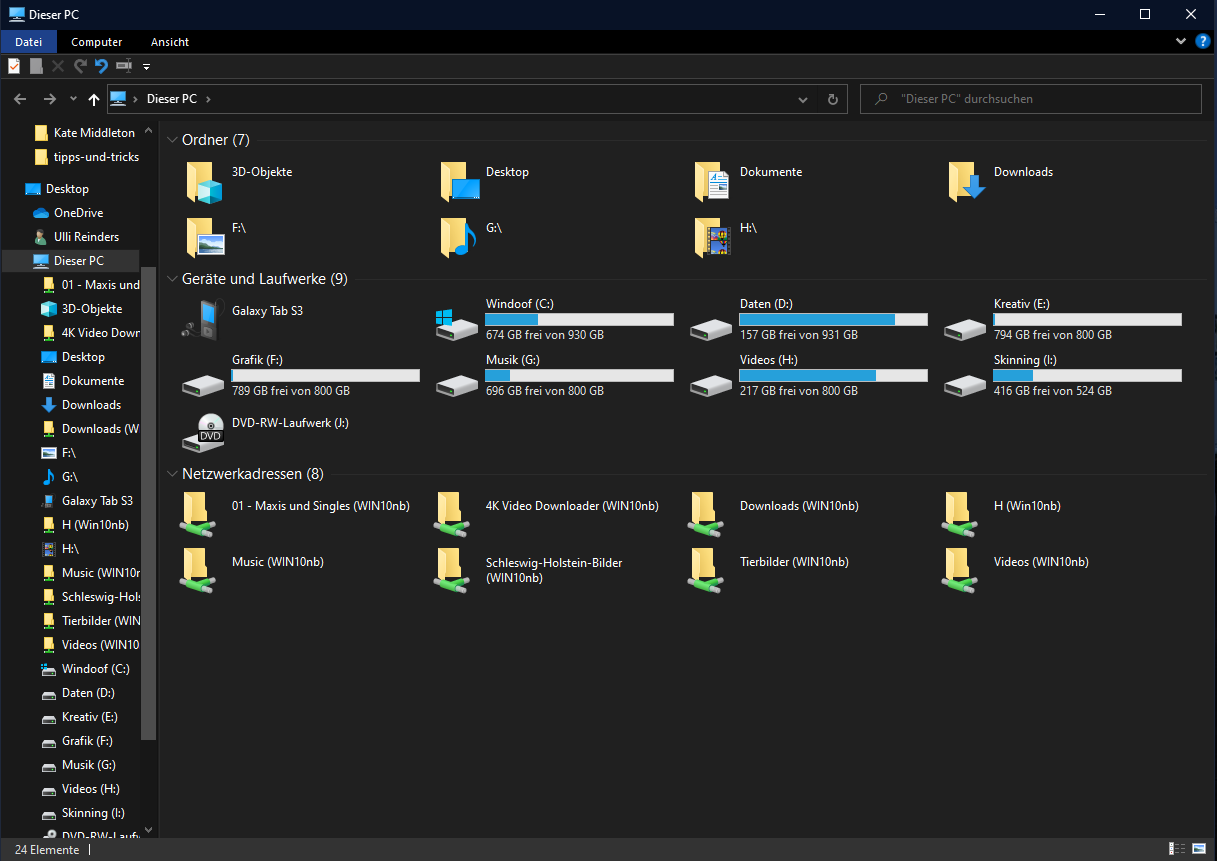Screen dimensions: 1217x861
Task: Open the Ansicht ribbon tab
Action: pyautogui.click(x=170, y=42)
